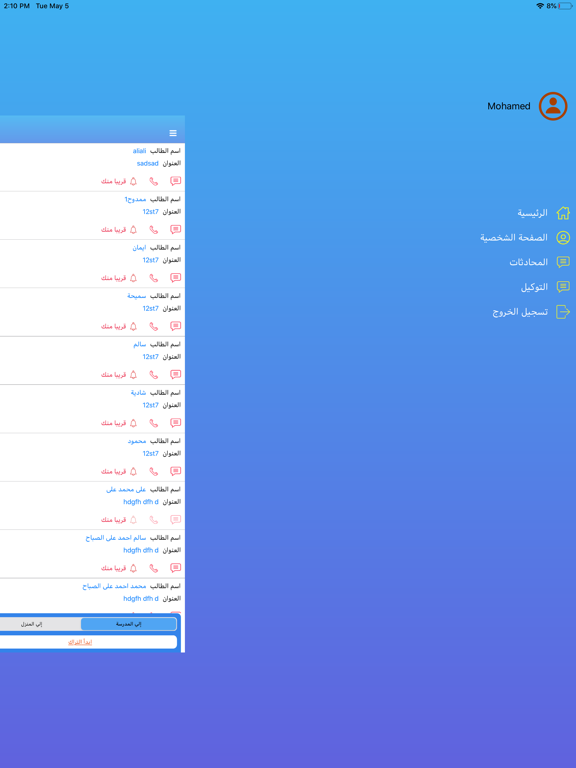576x768 pixels.
Task: Go to الرئيسية home menu item
Action: click(544, 213)
